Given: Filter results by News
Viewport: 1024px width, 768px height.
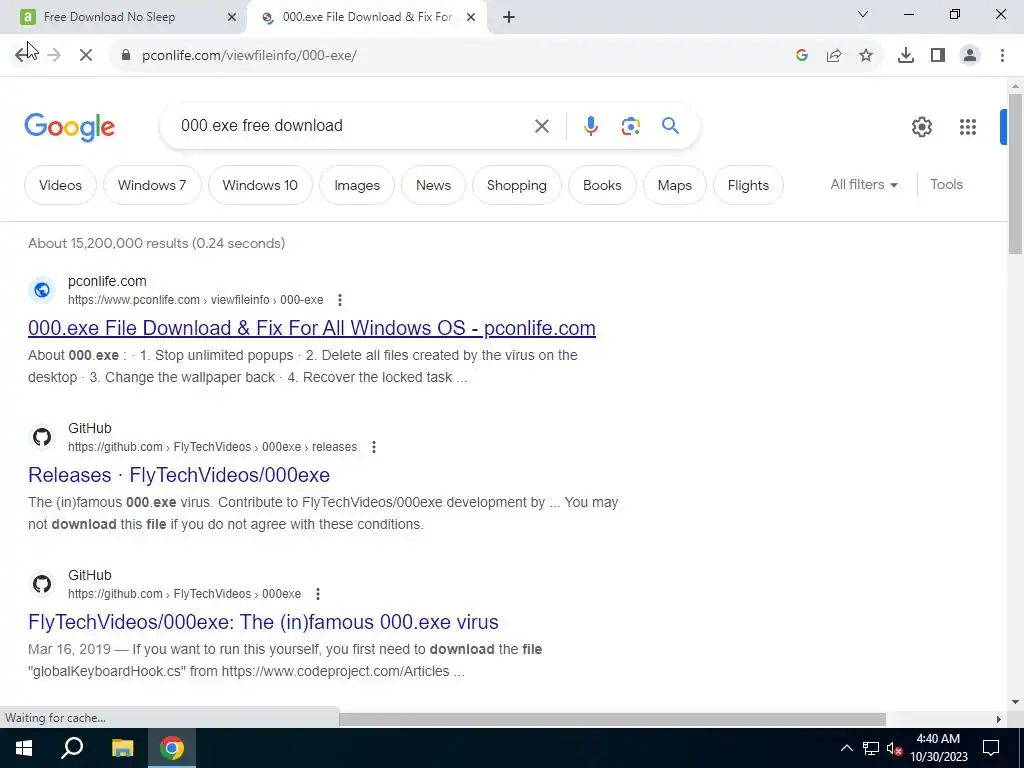Looking at the screenshot, I should click(433, 185).
